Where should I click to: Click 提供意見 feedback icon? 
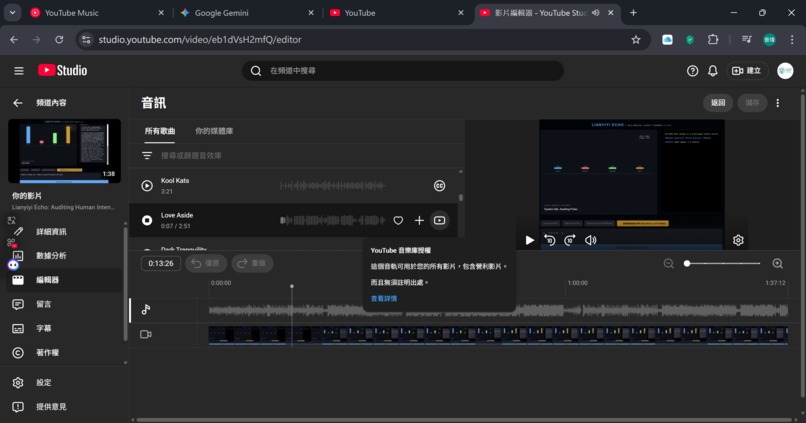point(18,407)
